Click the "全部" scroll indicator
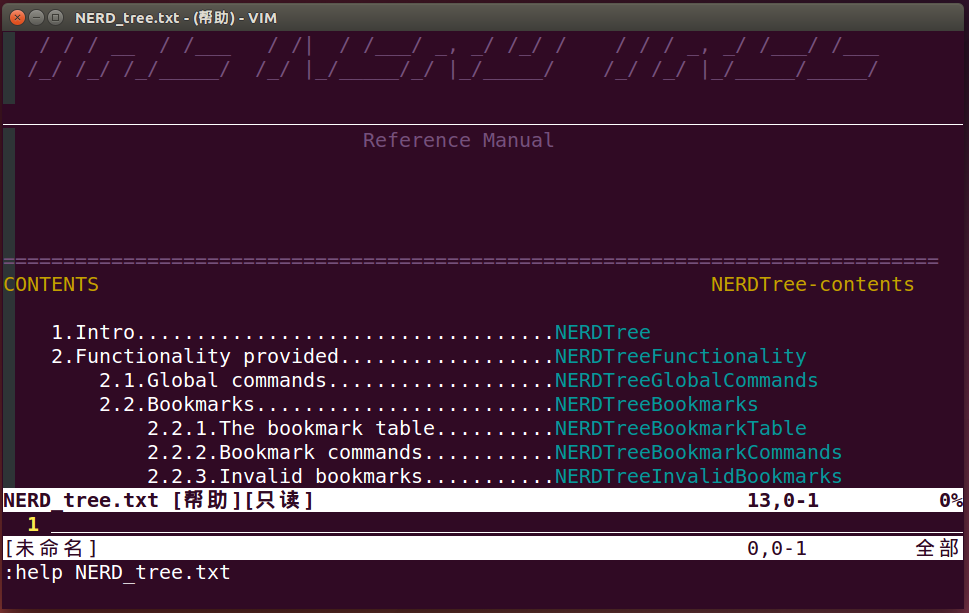969x613 pixels. pyautogui.click(x=937, y=548)
